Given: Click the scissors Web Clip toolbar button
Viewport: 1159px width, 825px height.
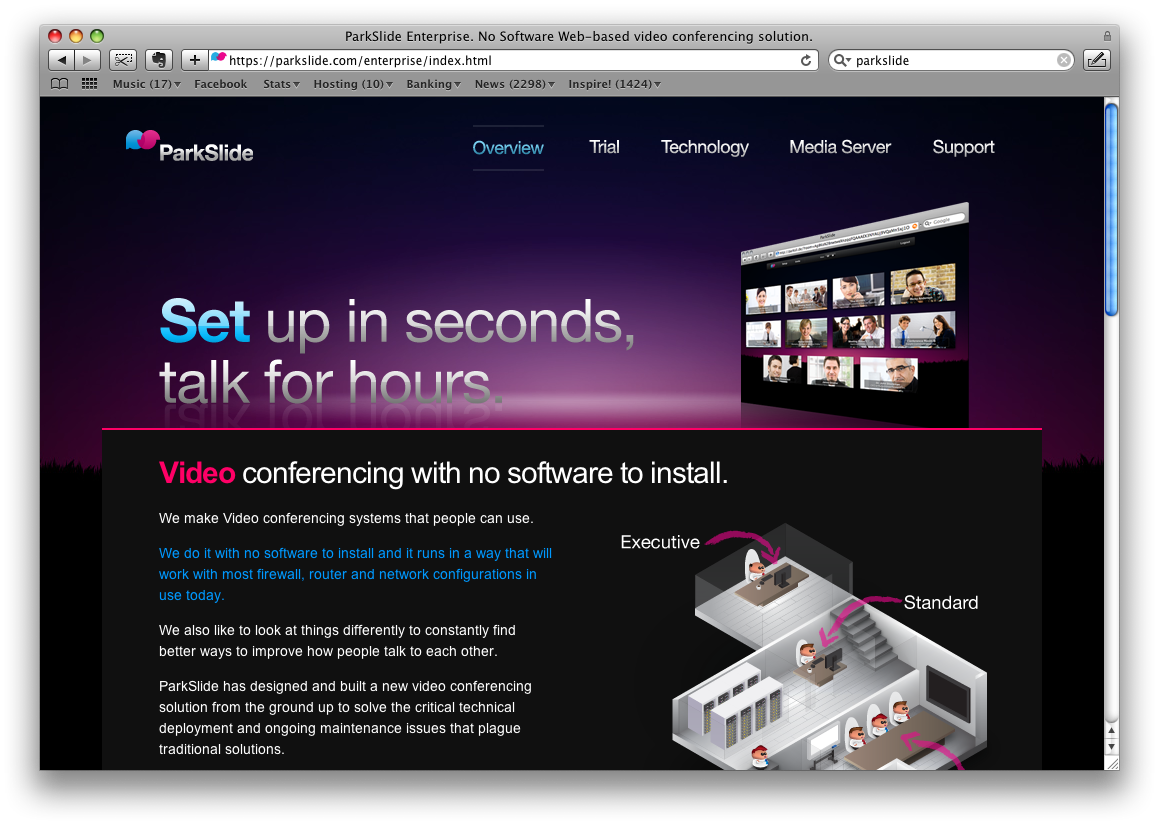Looking at the screenshot, I should (123, 60).
